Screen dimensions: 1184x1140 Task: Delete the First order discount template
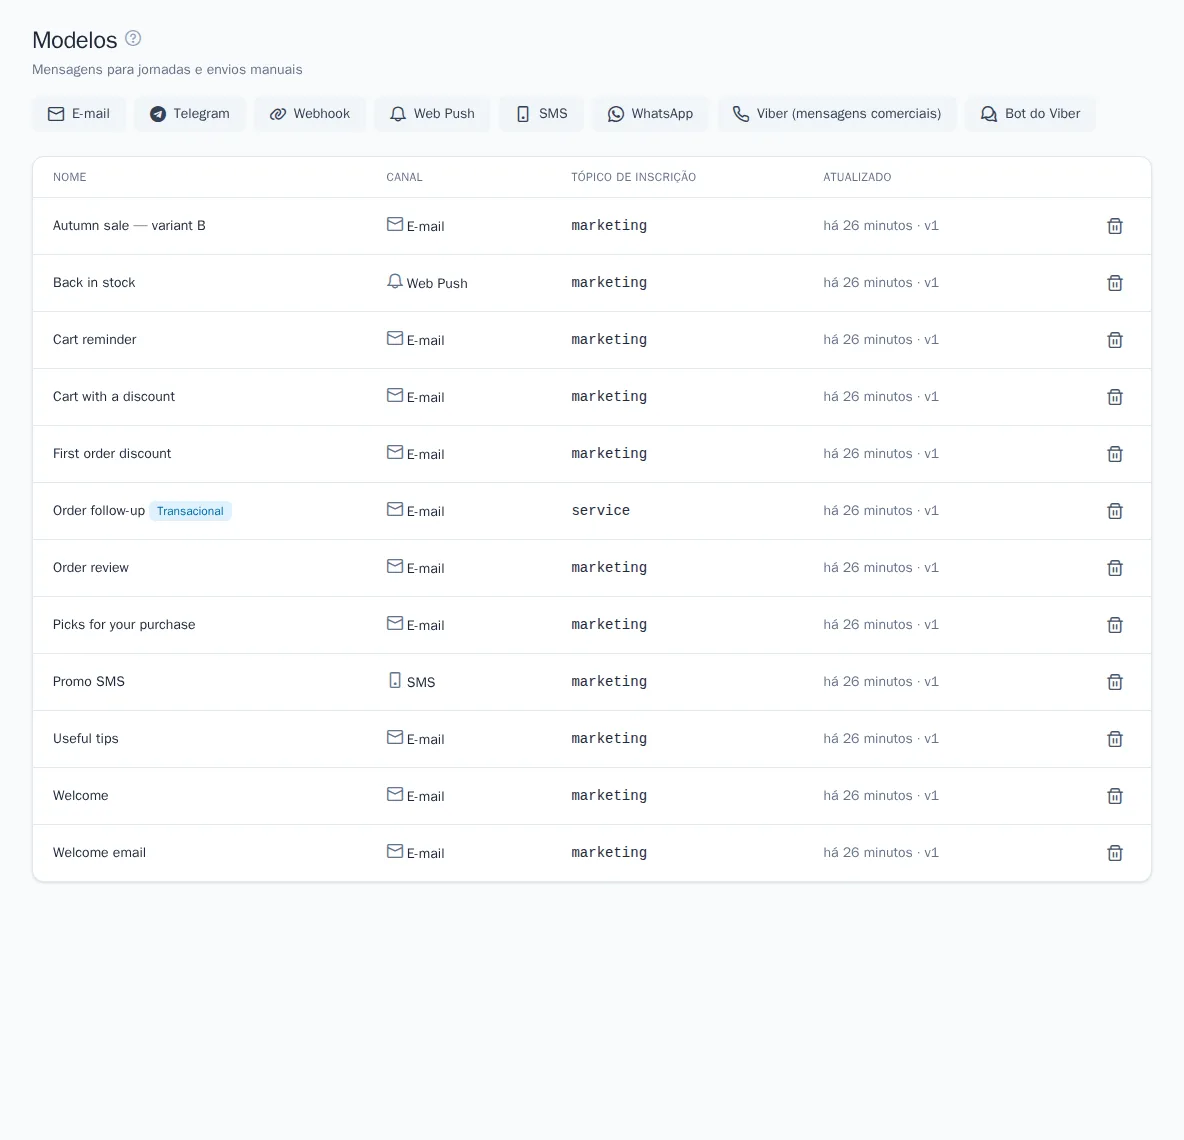point(1115,454)
